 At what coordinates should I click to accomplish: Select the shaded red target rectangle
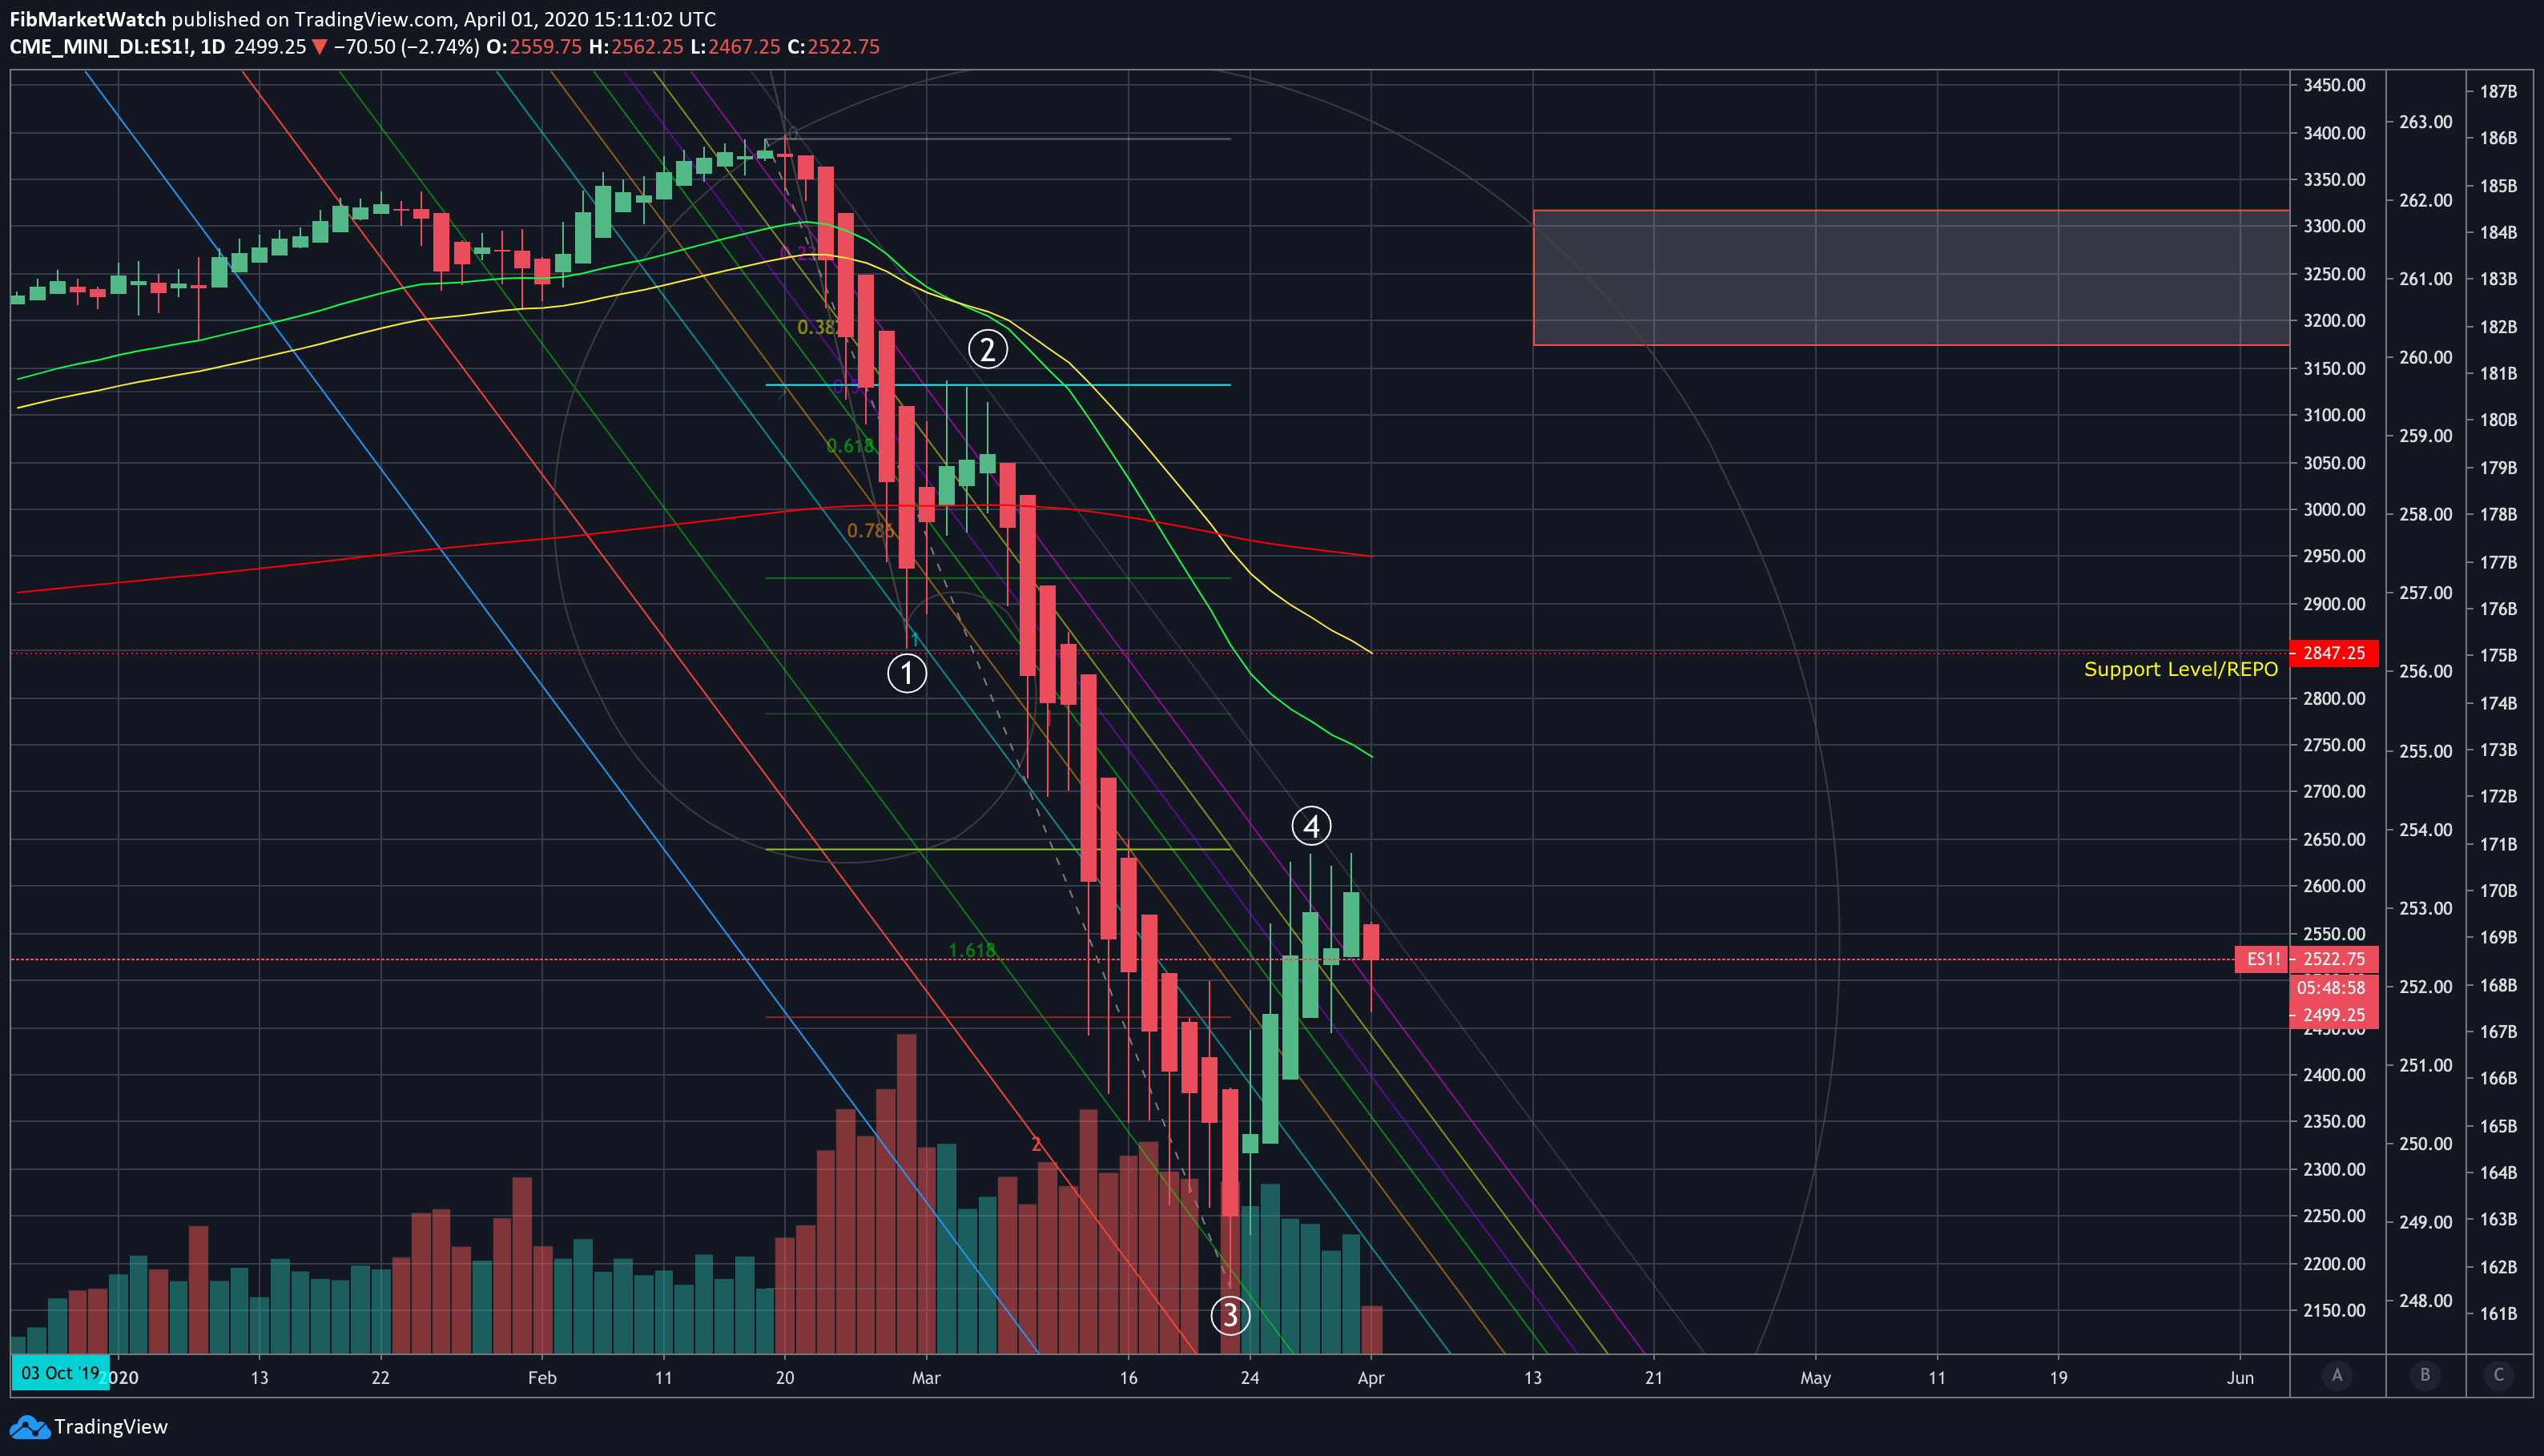1911,278
